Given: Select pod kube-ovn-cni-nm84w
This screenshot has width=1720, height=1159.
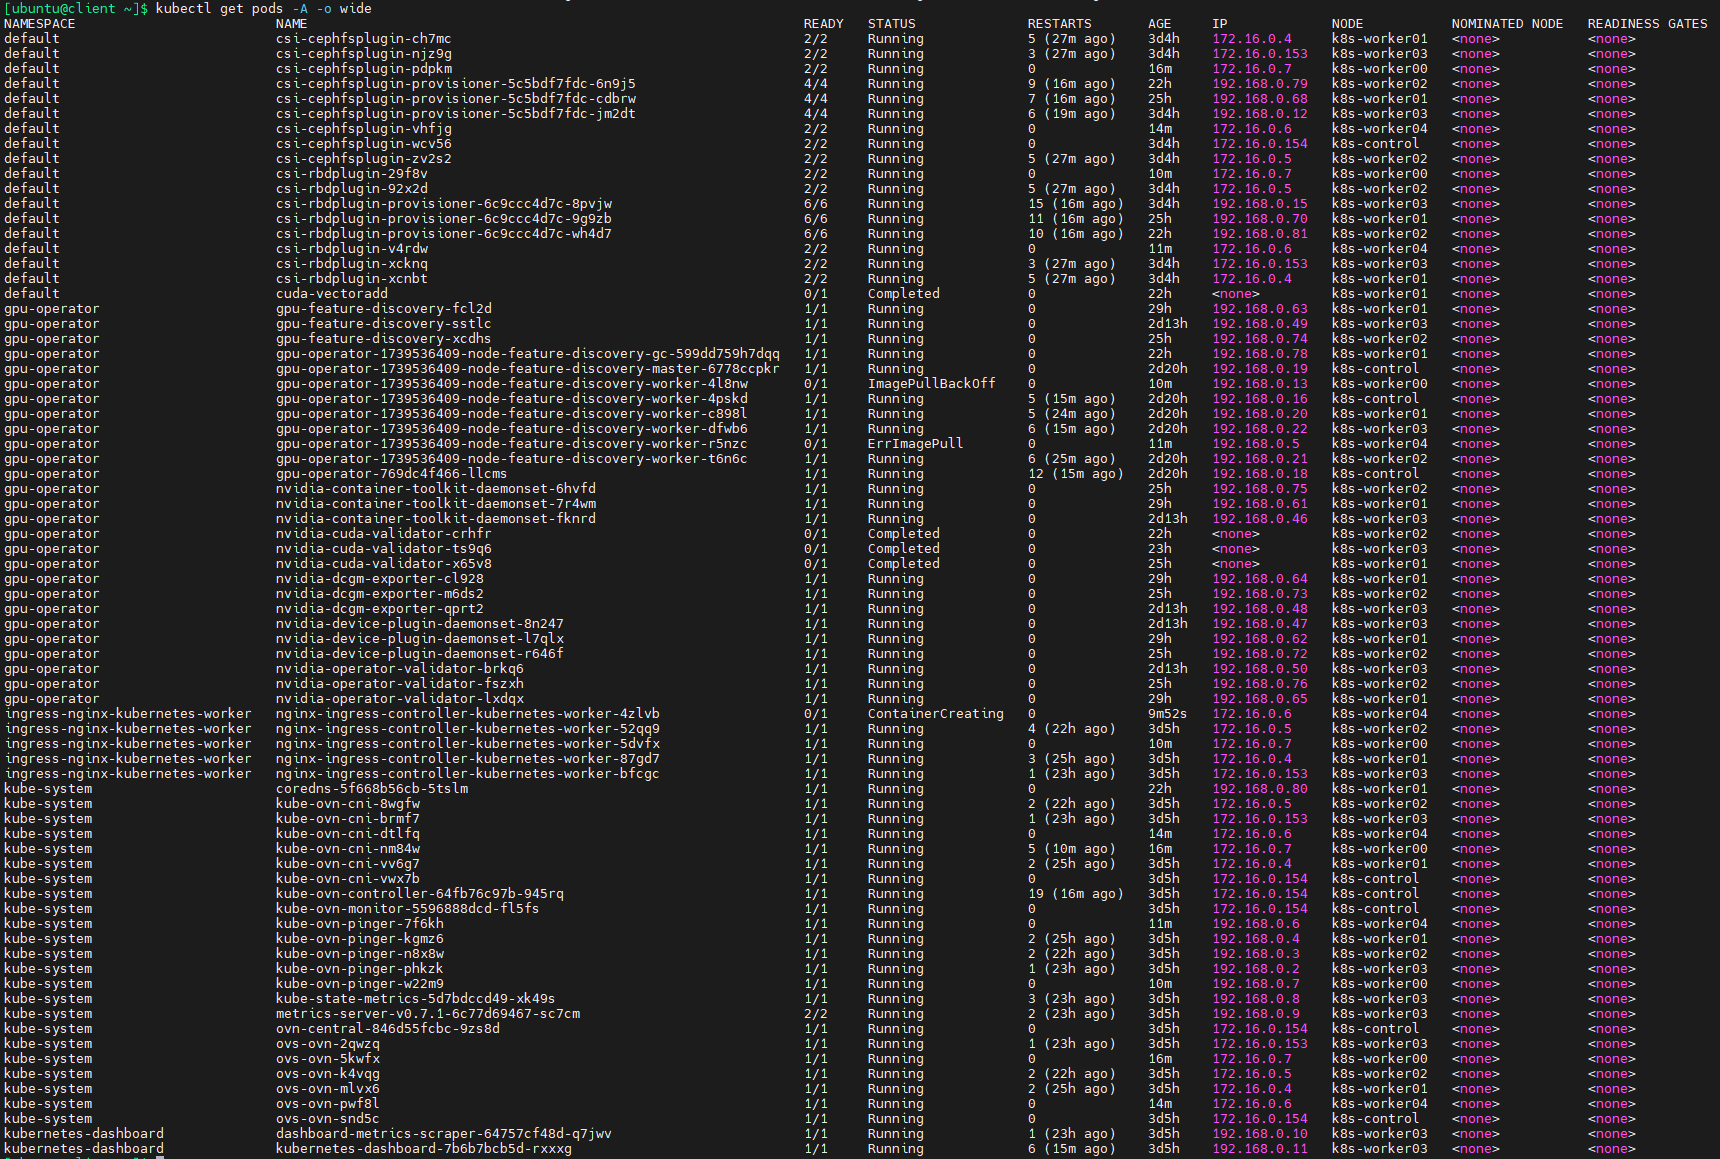Looking at the screenshot, I should pyautogui.click(x=347, y=848).
